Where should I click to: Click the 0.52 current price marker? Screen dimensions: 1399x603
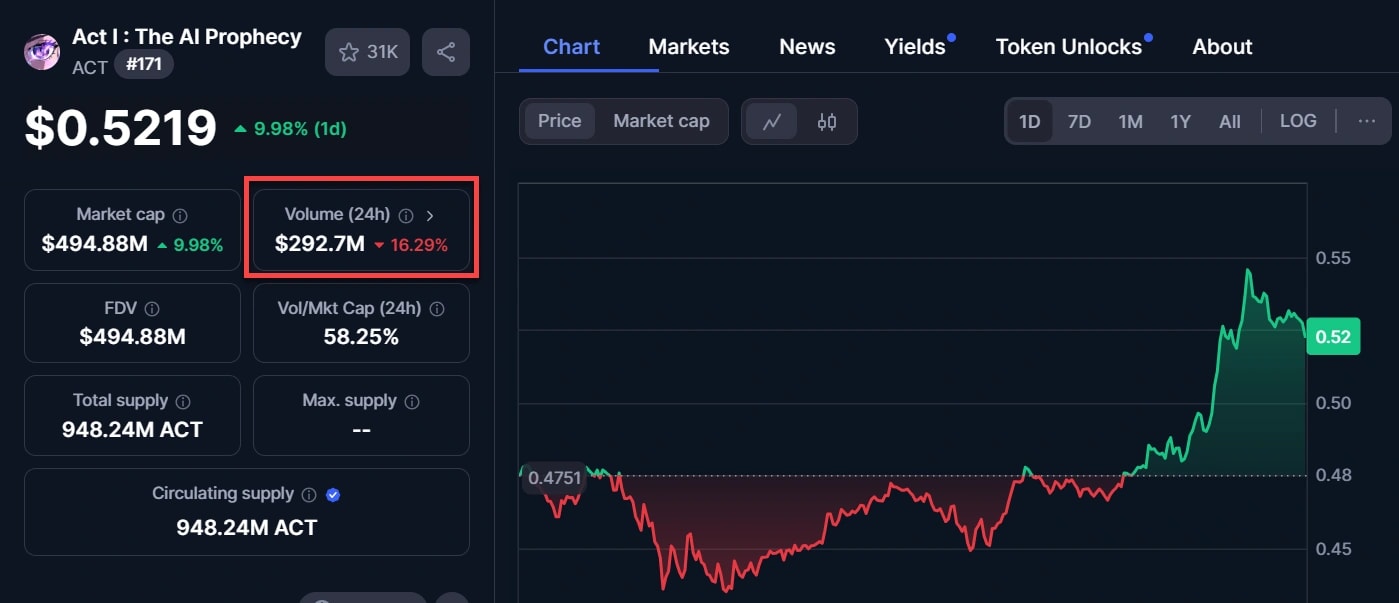[x=1332, y=337]
